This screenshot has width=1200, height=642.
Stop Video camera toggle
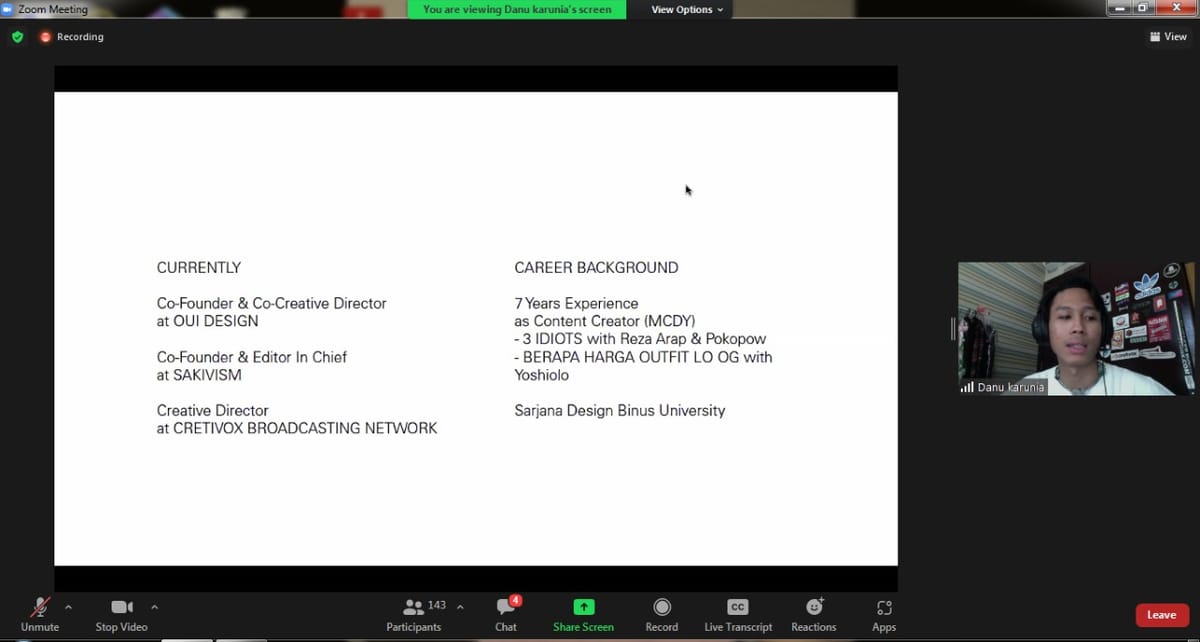point(121,613)
